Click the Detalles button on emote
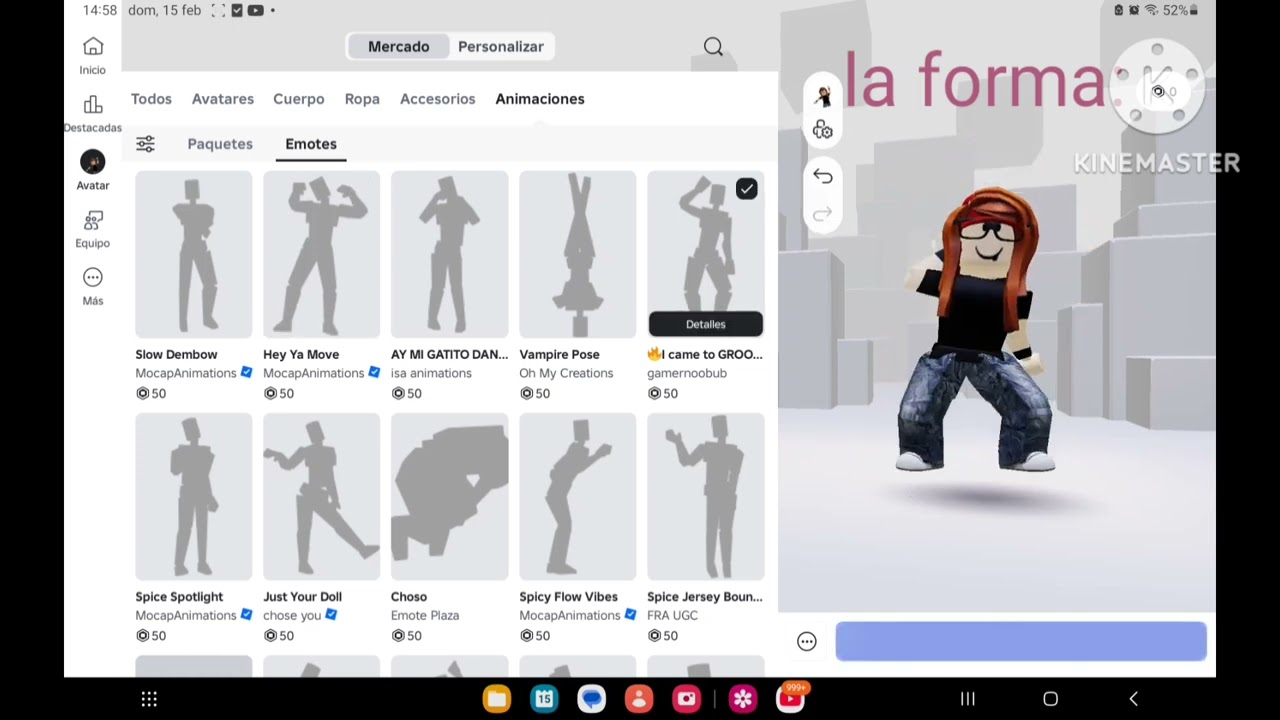The height and width of the screenshot is (720, 1280). click(706, 324)
